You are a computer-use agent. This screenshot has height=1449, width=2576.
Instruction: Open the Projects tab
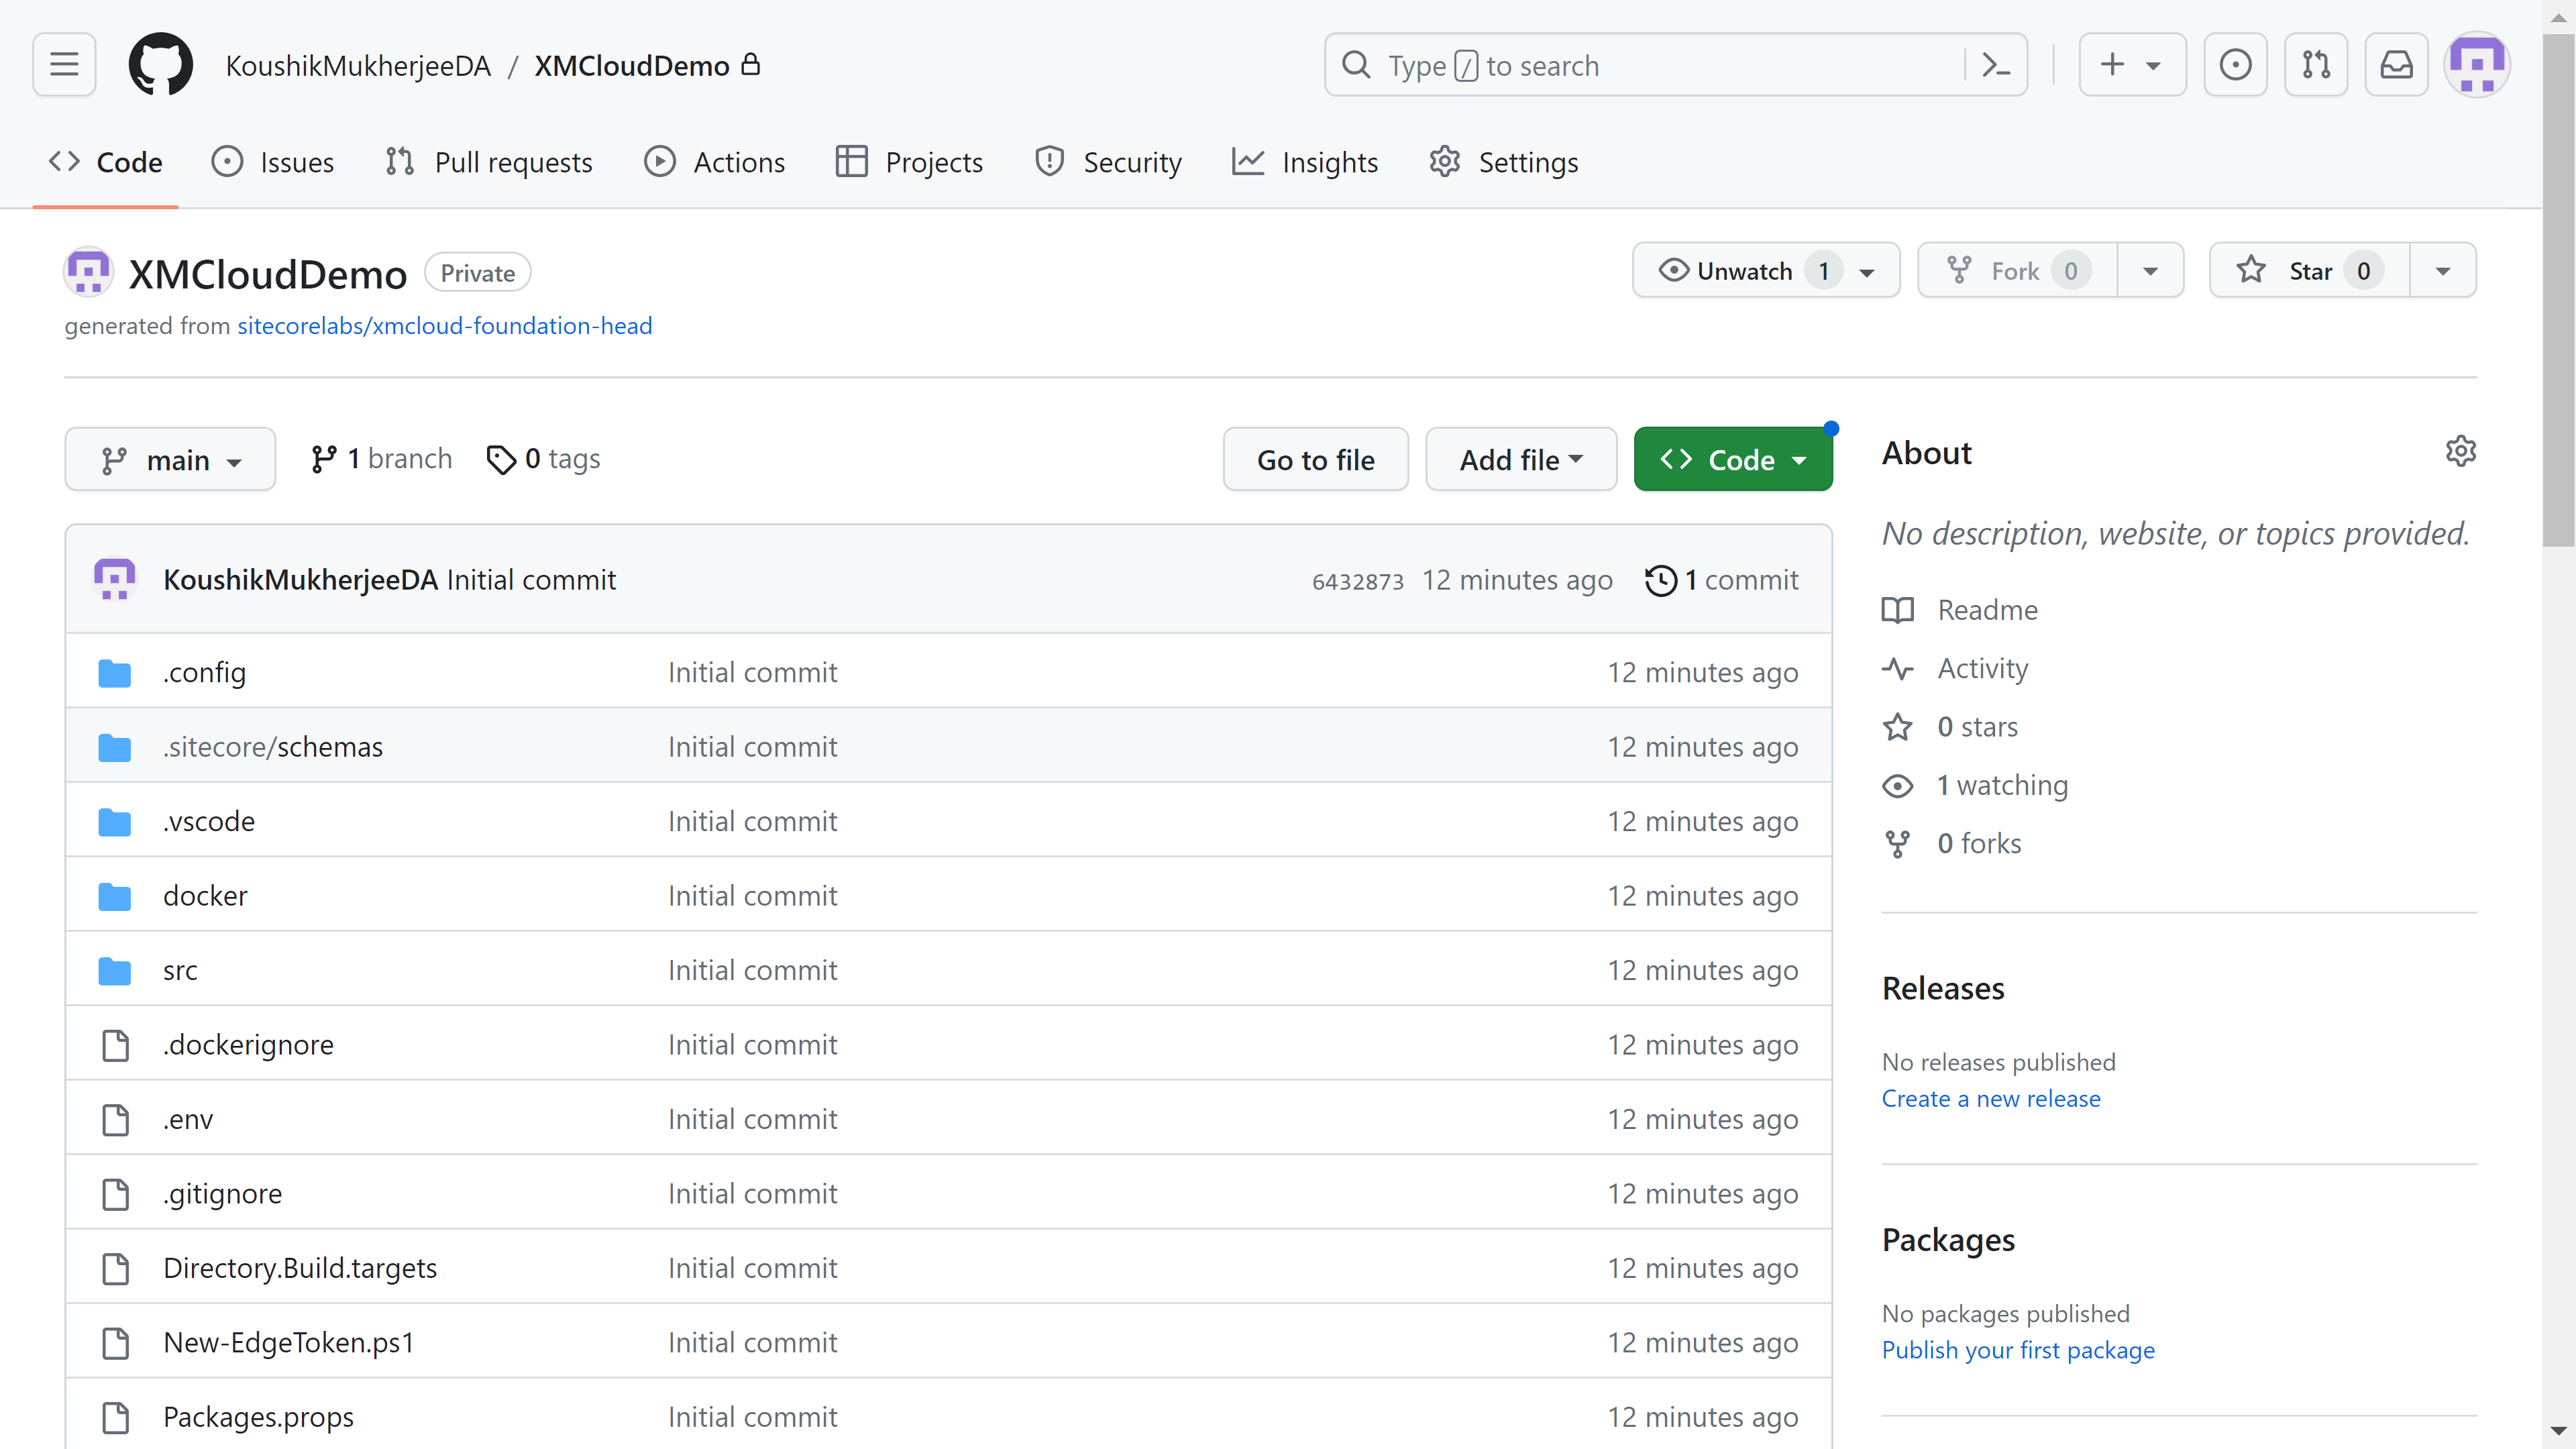910,162
